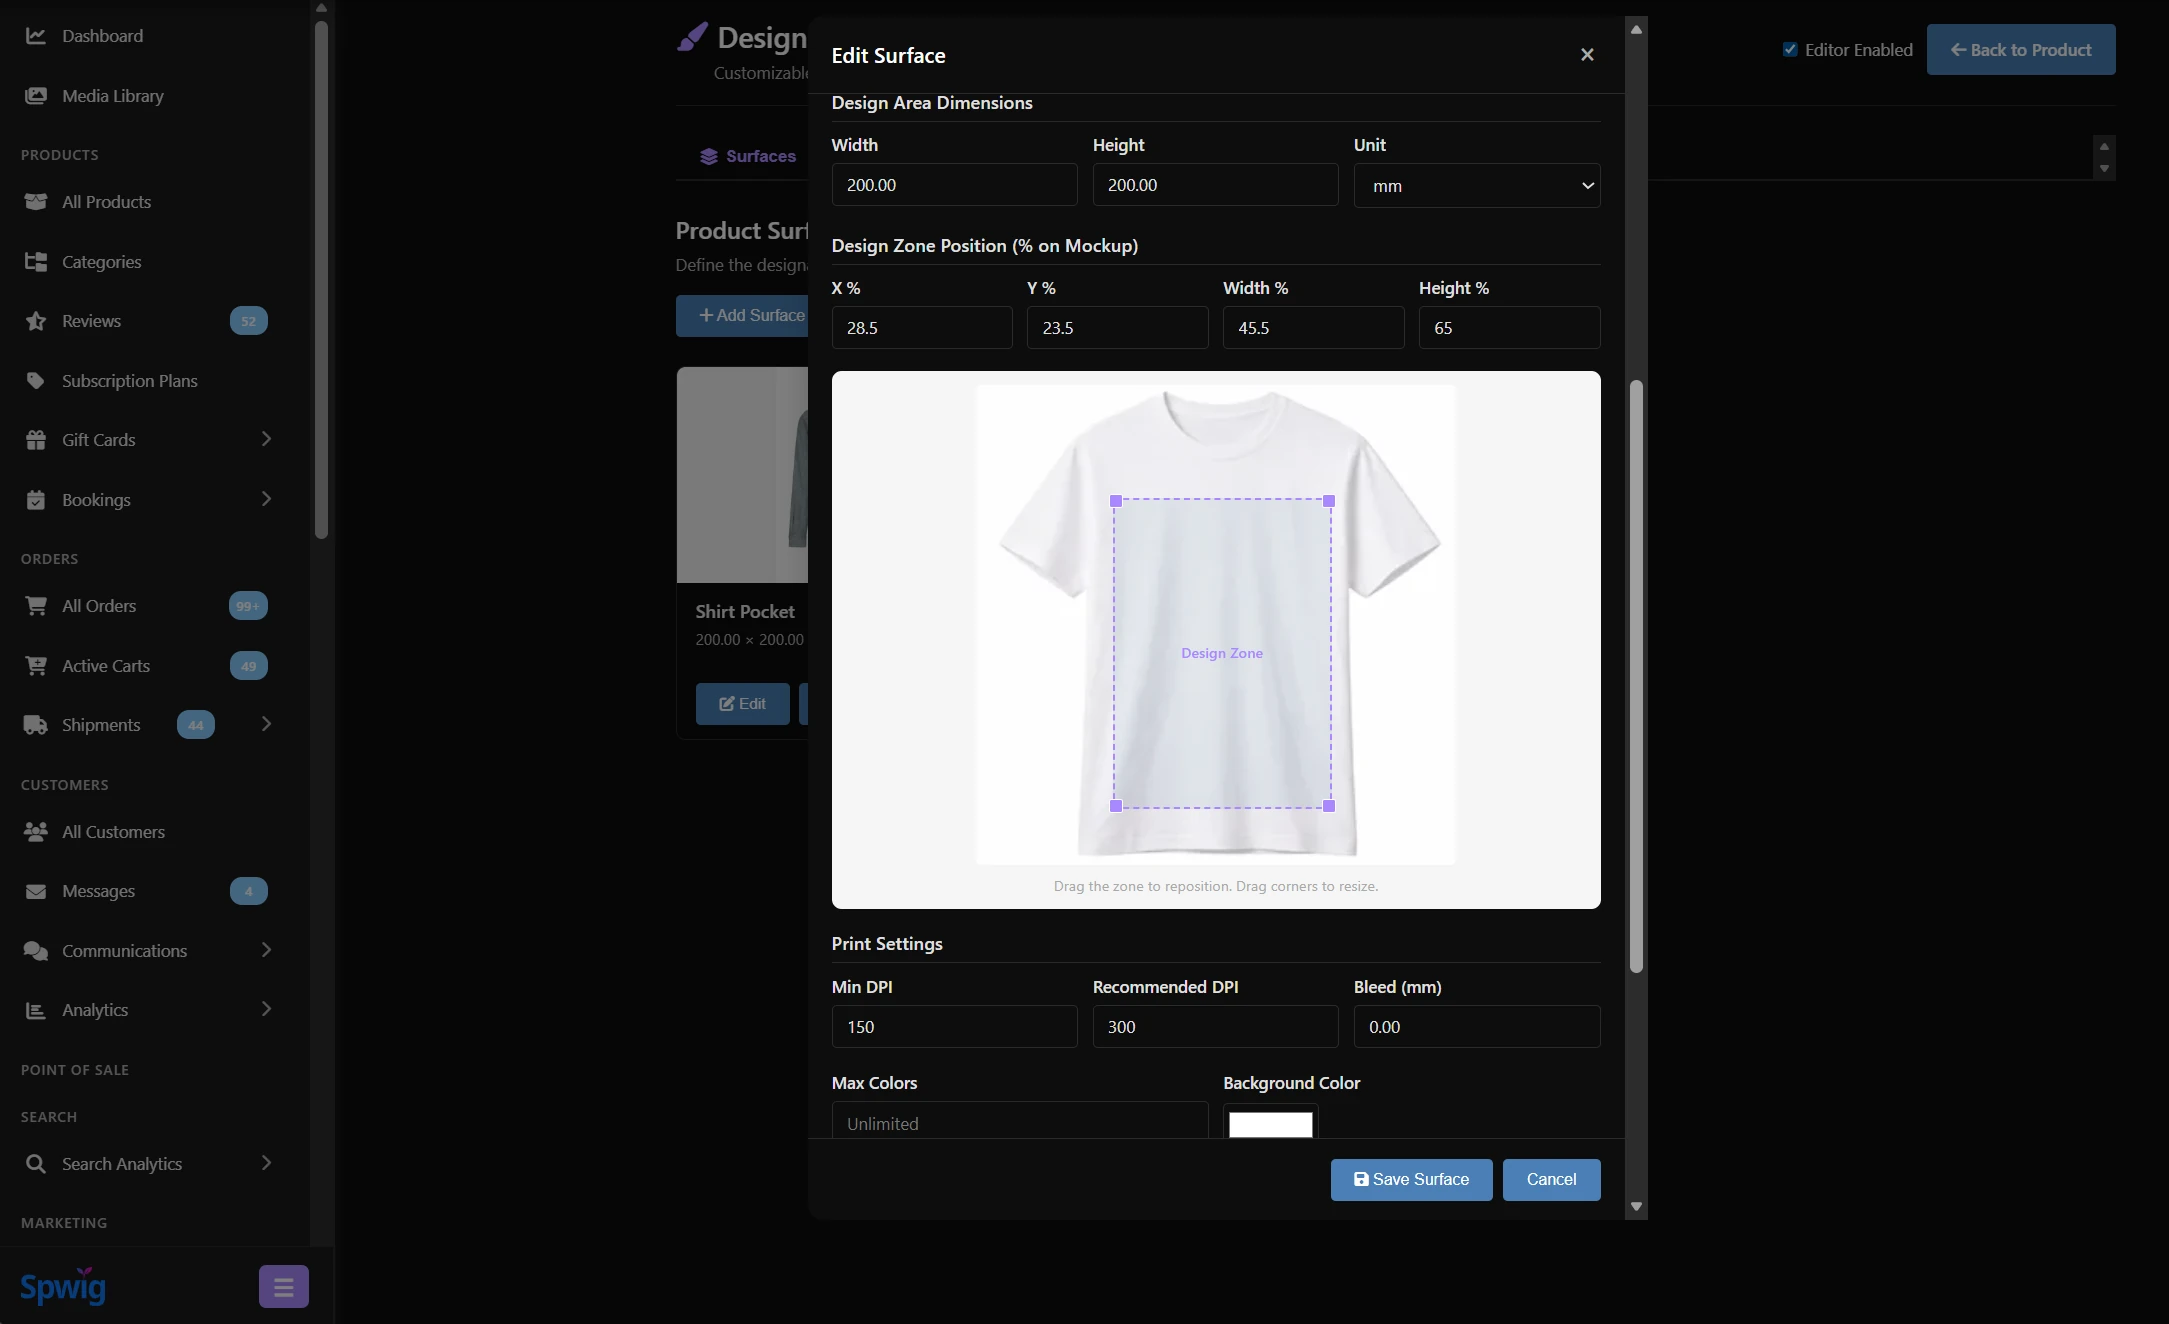Image resolution: width=2169 pixels, height=1324 pixels.
Task: Click the Height % field showing 65
Action: tap(1509, 328)
